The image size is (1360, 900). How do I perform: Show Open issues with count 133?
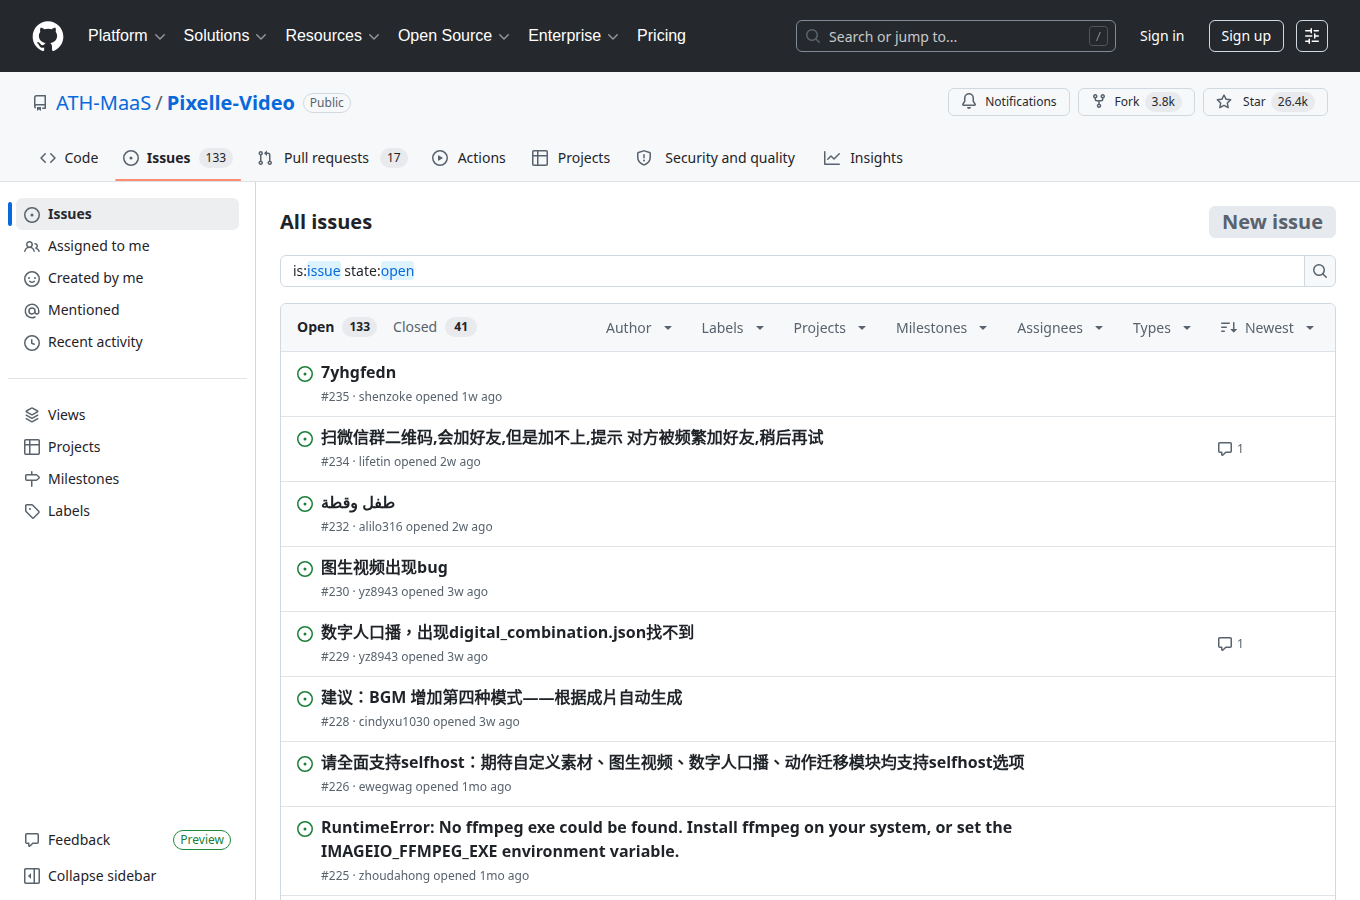tap(336, 327)
